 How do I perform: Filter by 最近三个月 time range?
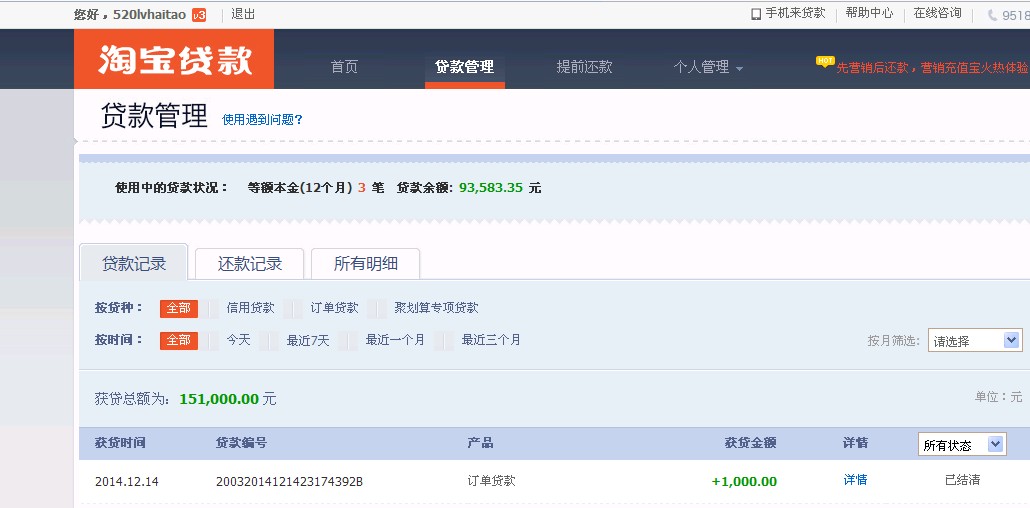coord(491,340)
